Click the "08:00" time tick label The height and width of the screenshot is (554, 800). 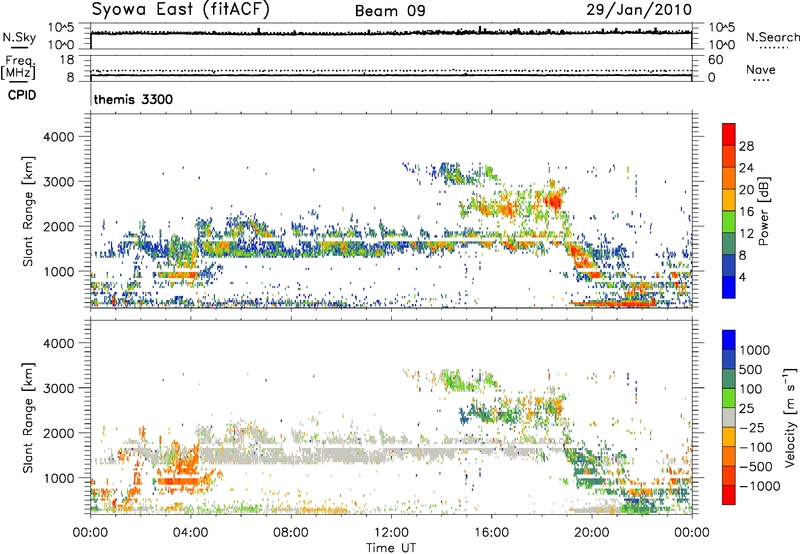click(291, 533)
